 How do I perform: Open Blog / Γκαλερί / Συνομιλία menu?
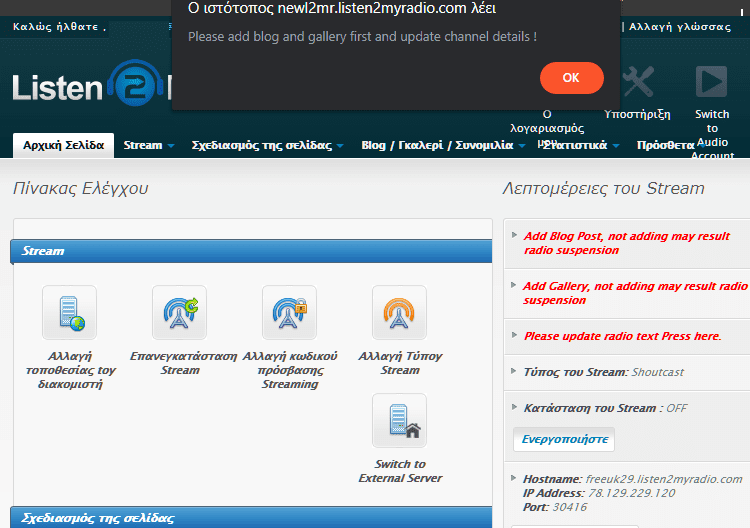pyautogui.click(x=443, y=145)
